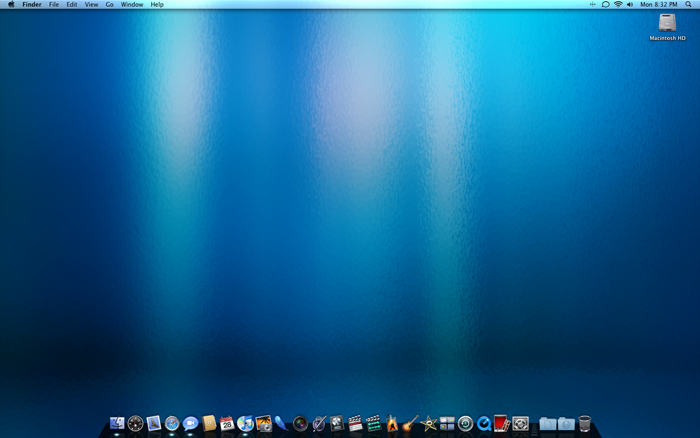This screenshot has height=438, width=700.
Task: Open the pen-and-globe app in Dock
Action: pos(319,423)
